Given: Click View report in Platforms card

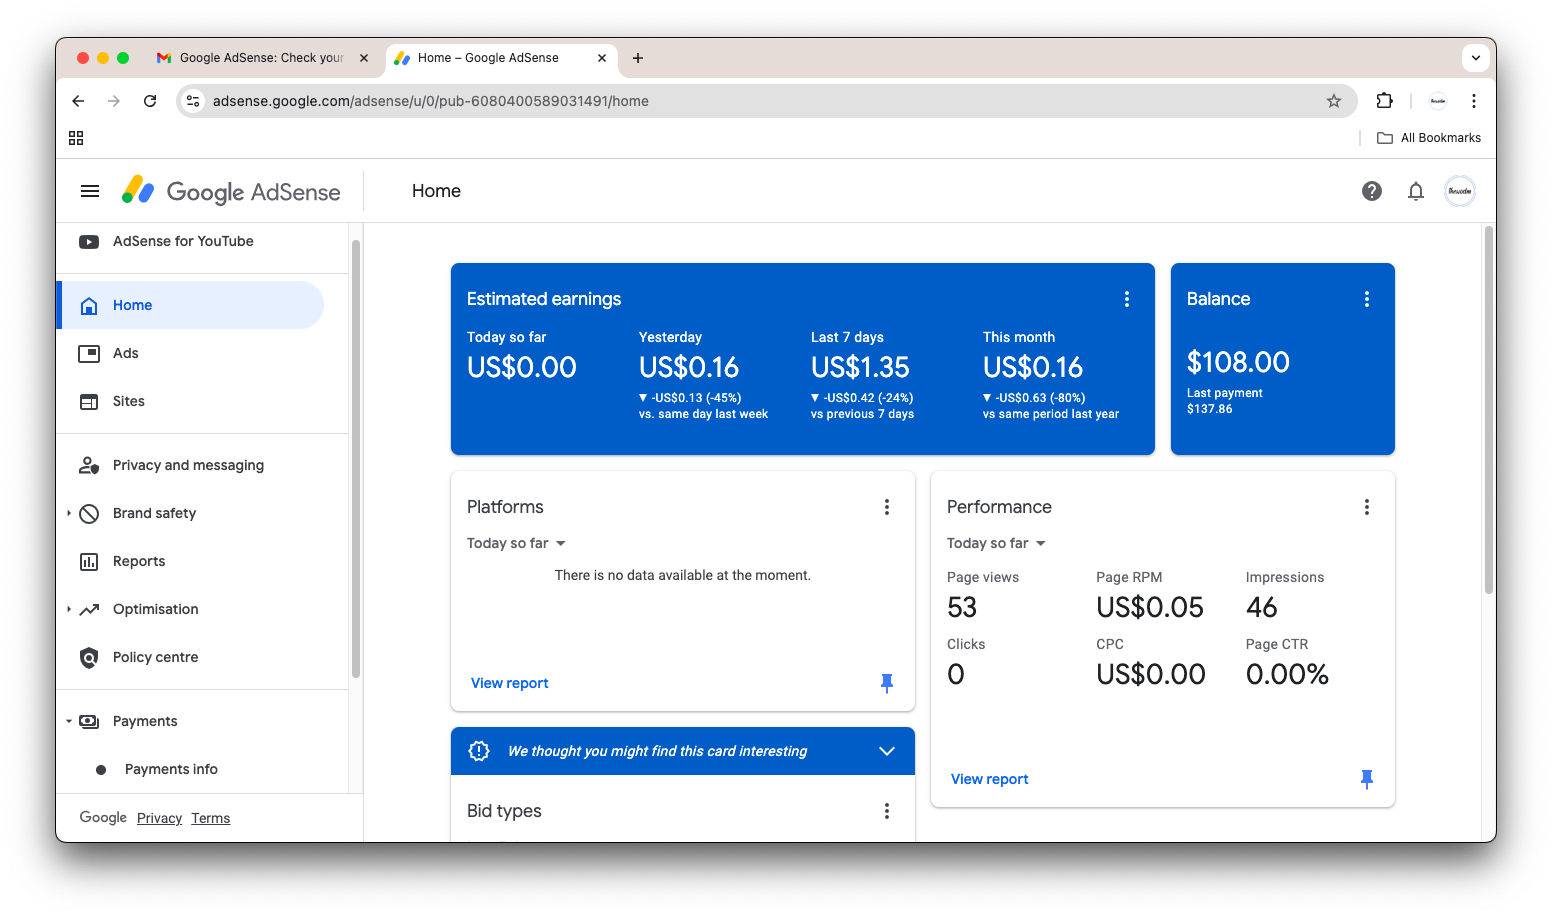Looking at the screenshot, I should [x=510, y=683].
